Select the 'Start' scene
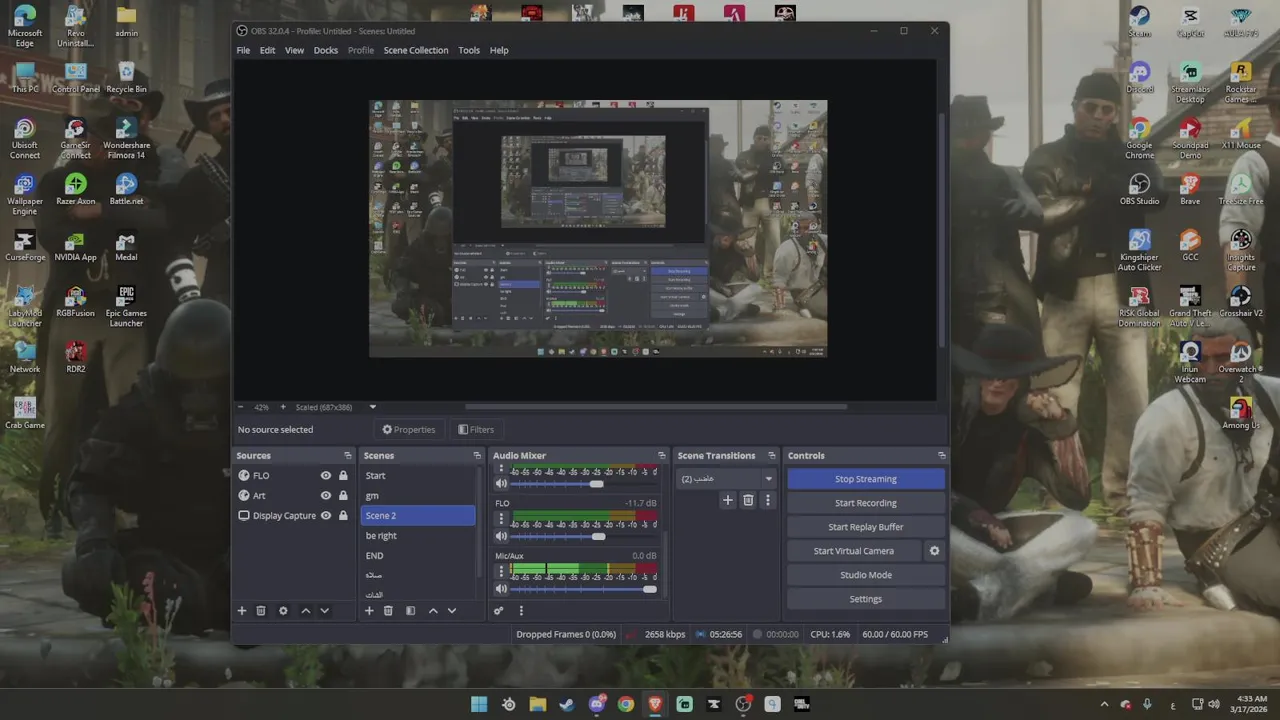Screen dimensions: 1280x720 (418, 476)
